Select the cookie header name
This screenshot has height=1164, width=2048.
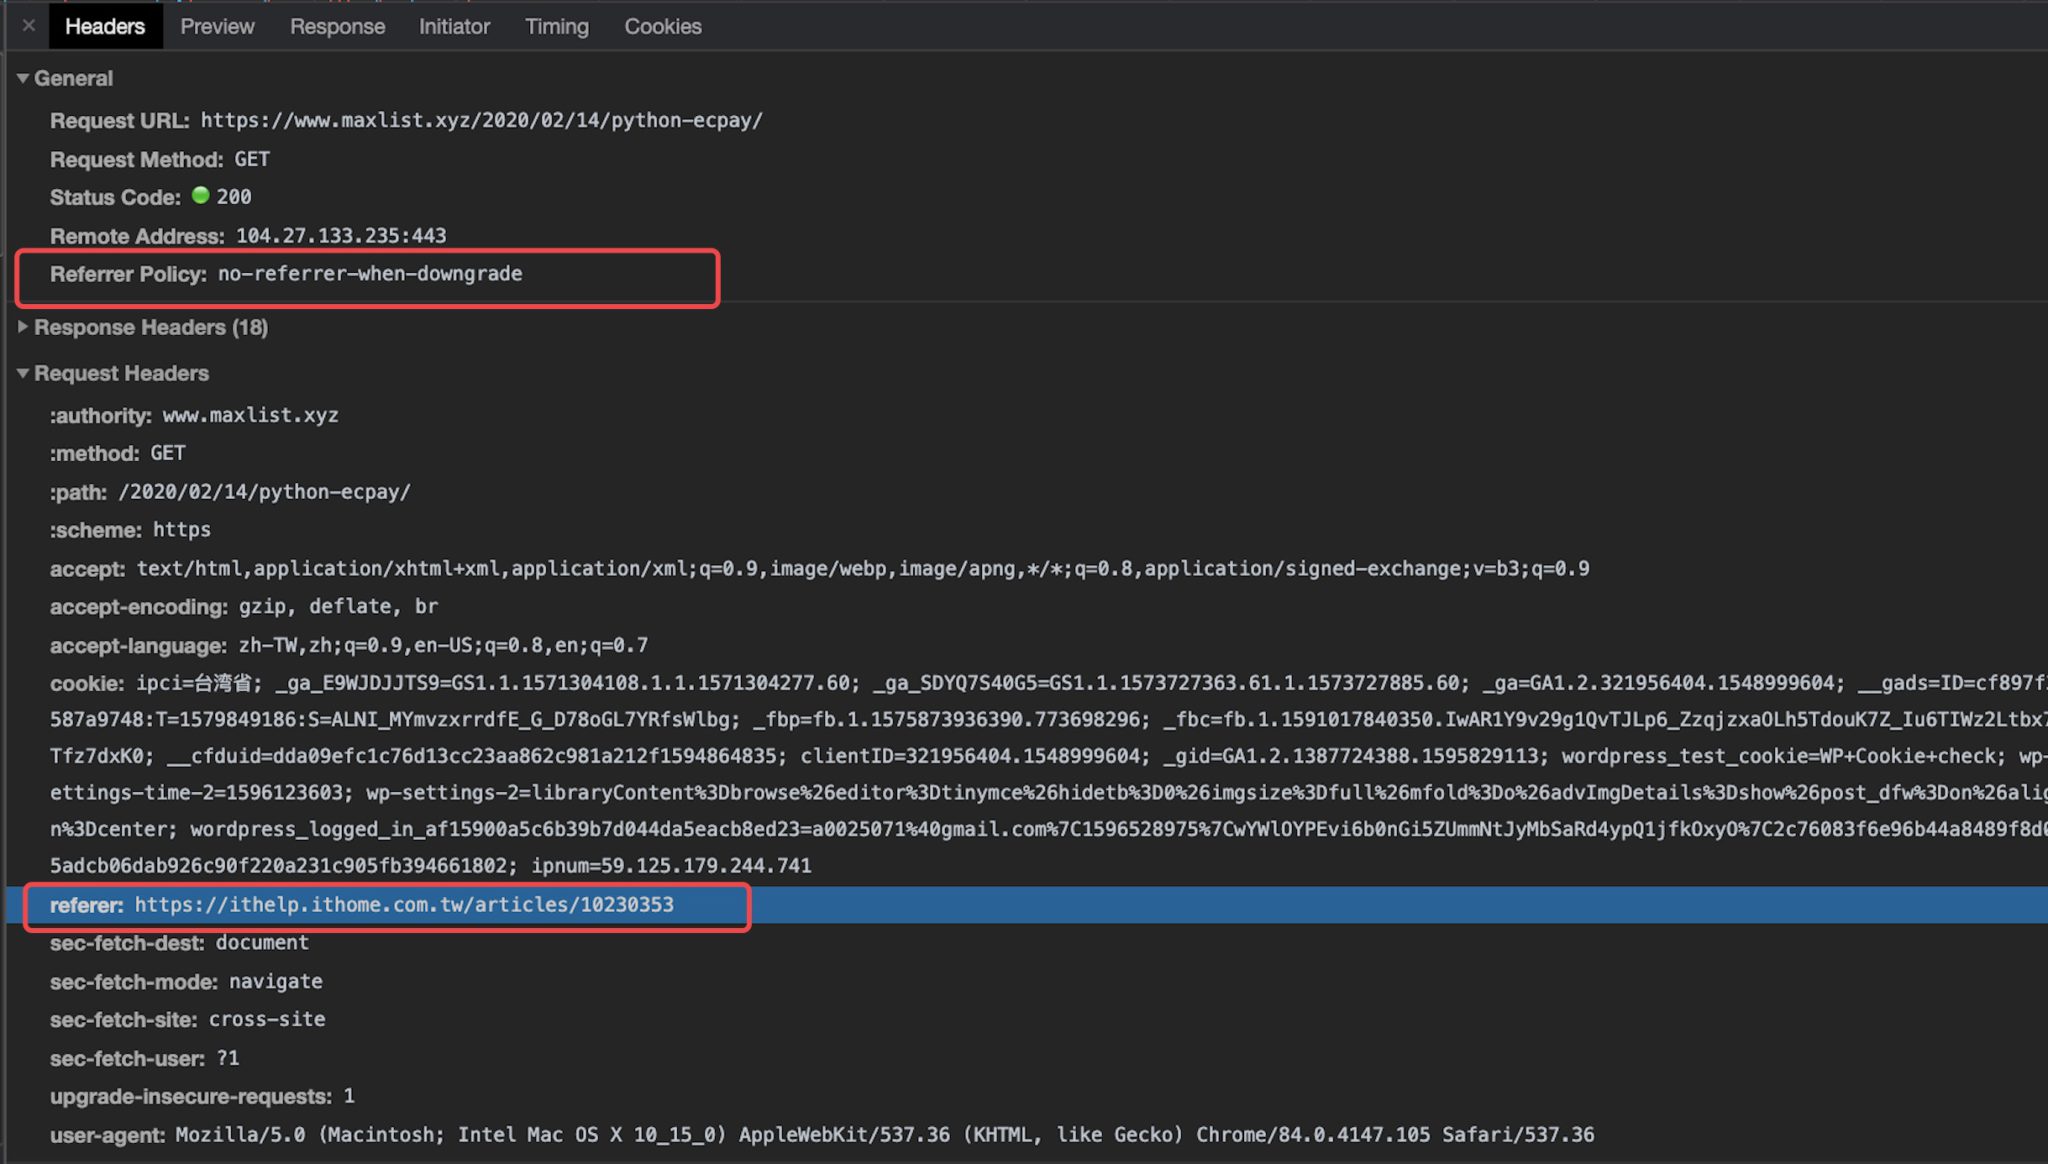point(86,683)
